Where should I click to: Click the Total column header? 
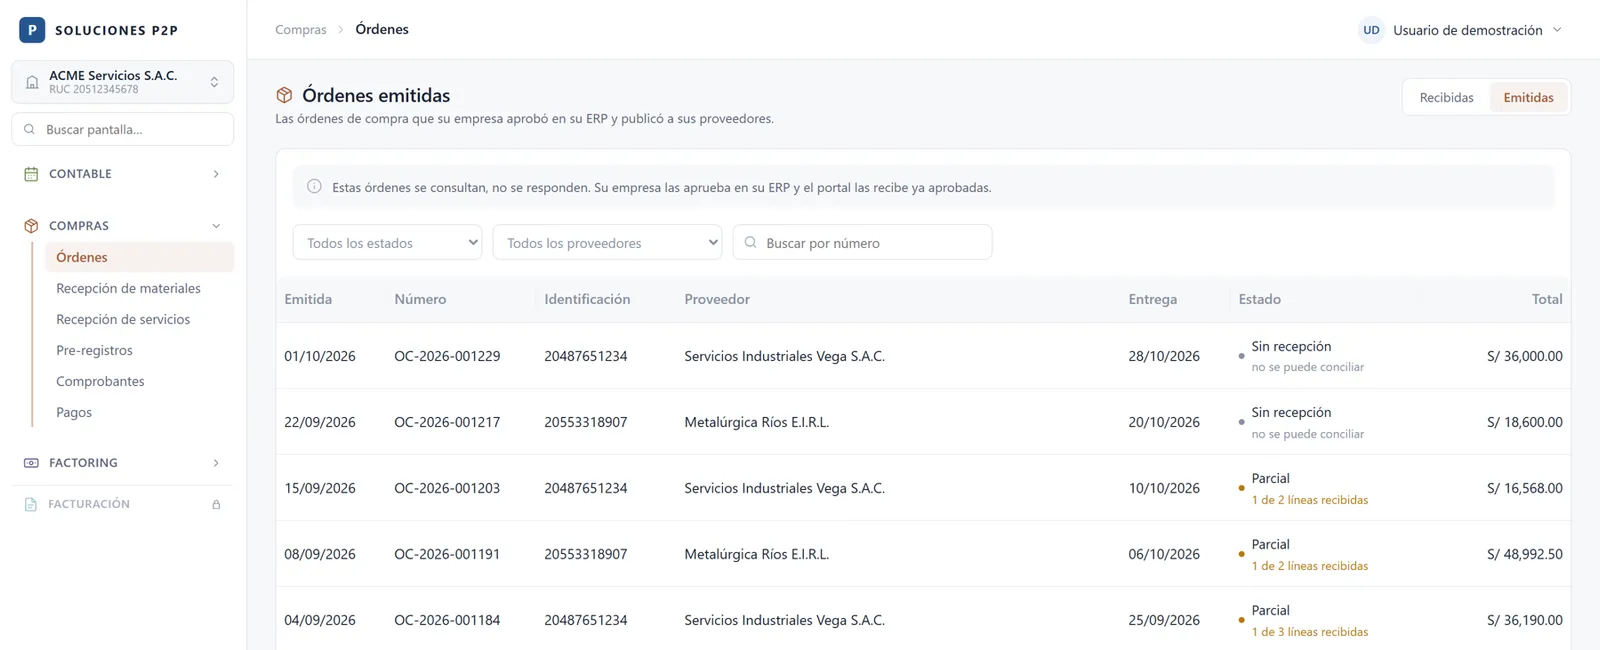1547,299
